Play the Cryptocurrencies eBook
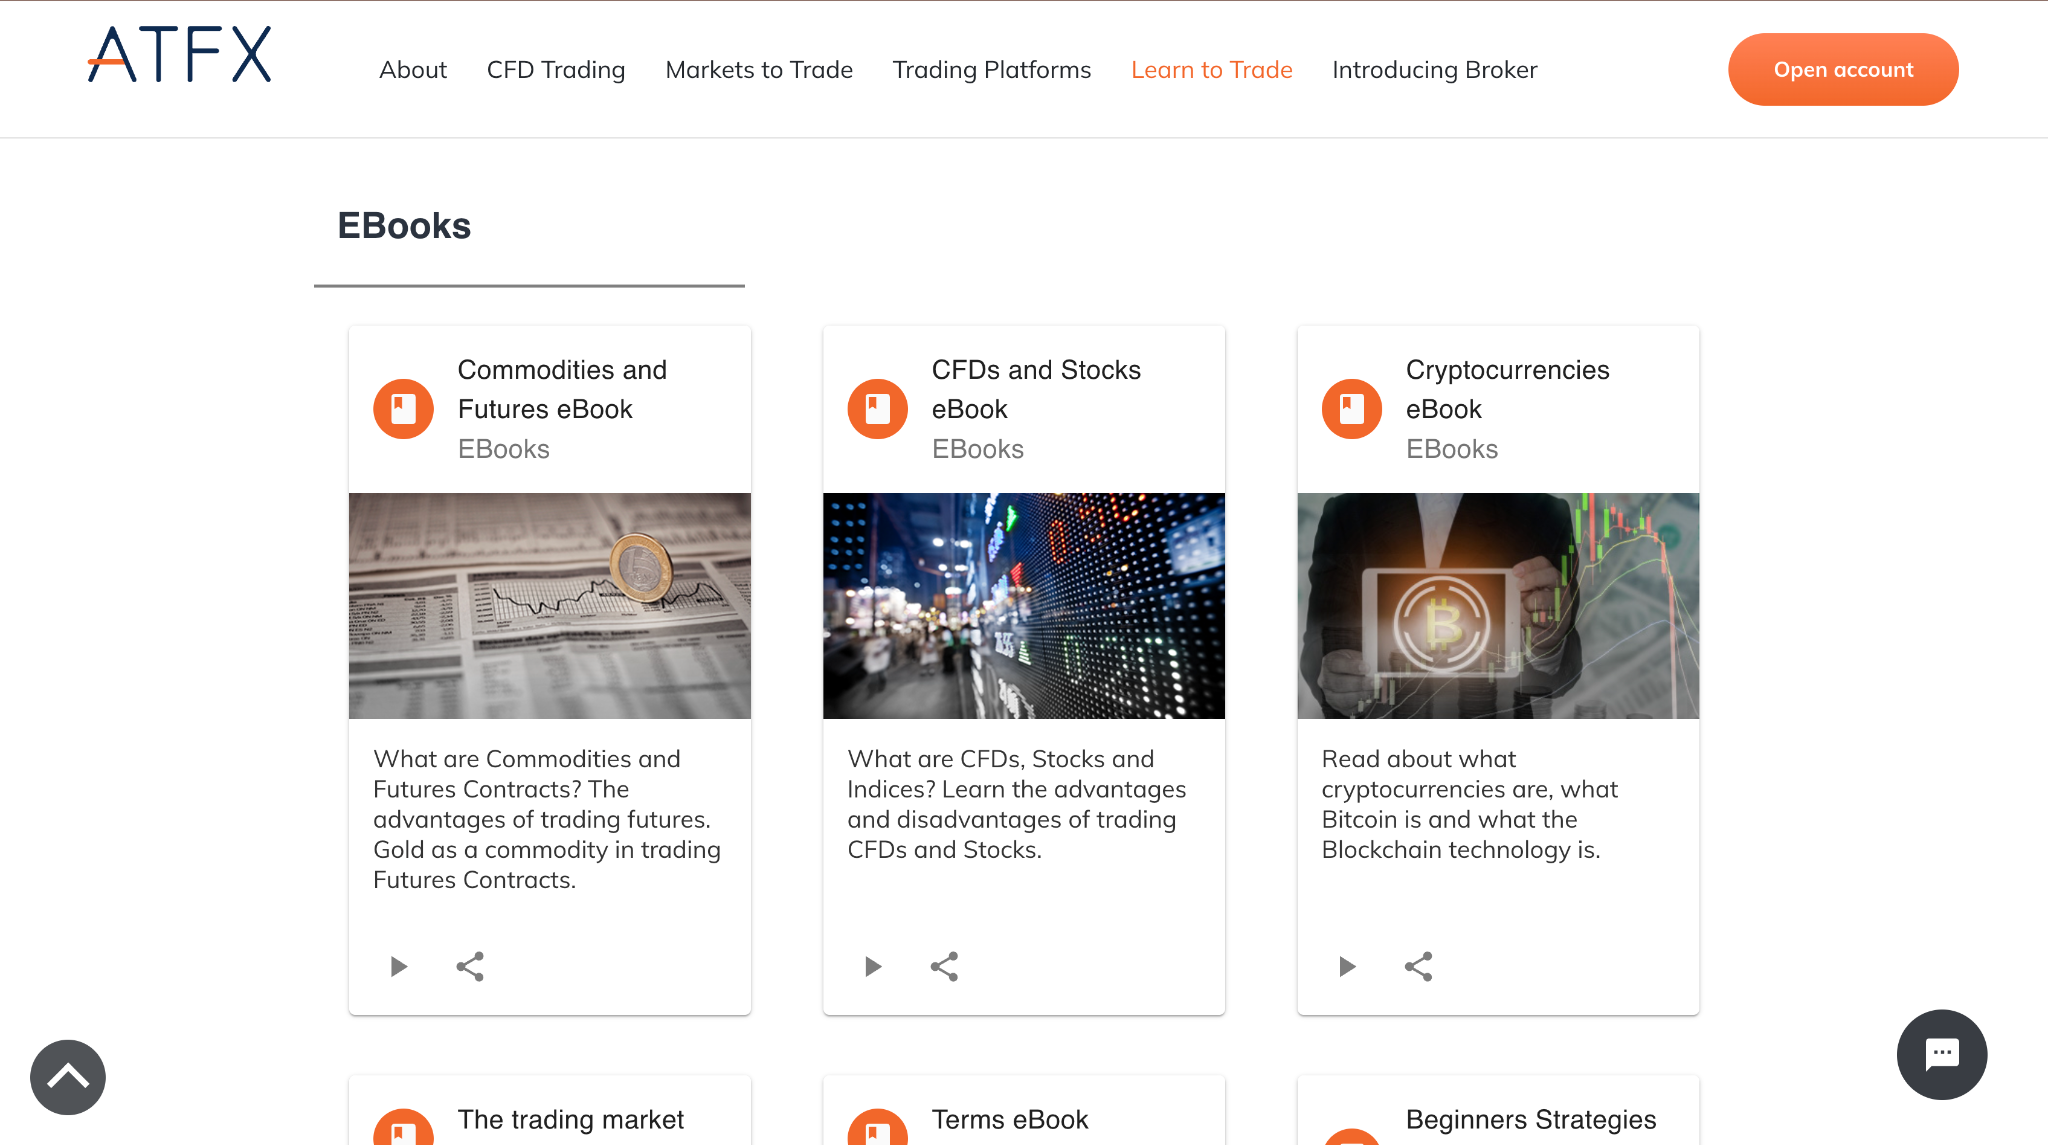This screenshot has width=2048, height=1145. (x=1346, y=966)
